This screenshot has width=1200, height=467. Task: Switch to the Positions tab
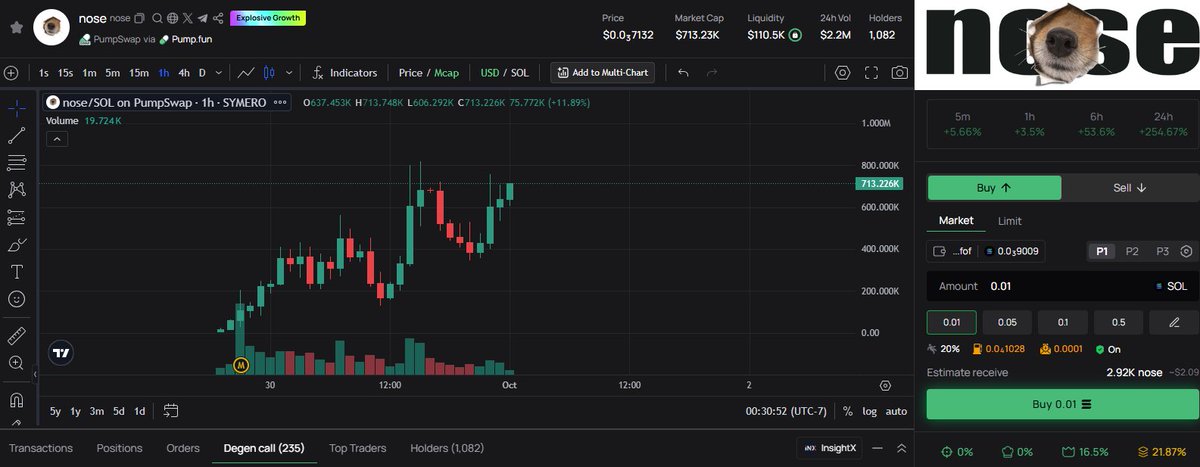(119, 448)
